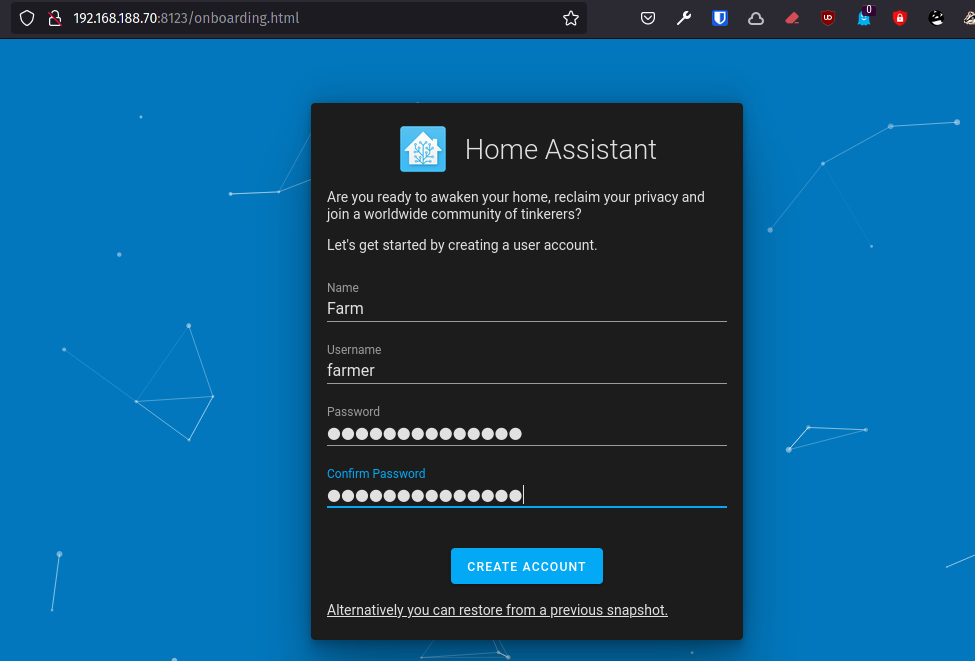The width and height of the screenshot is (975, 661).
Task: Open the Bitwarden extension
Action: click(720, 18)
